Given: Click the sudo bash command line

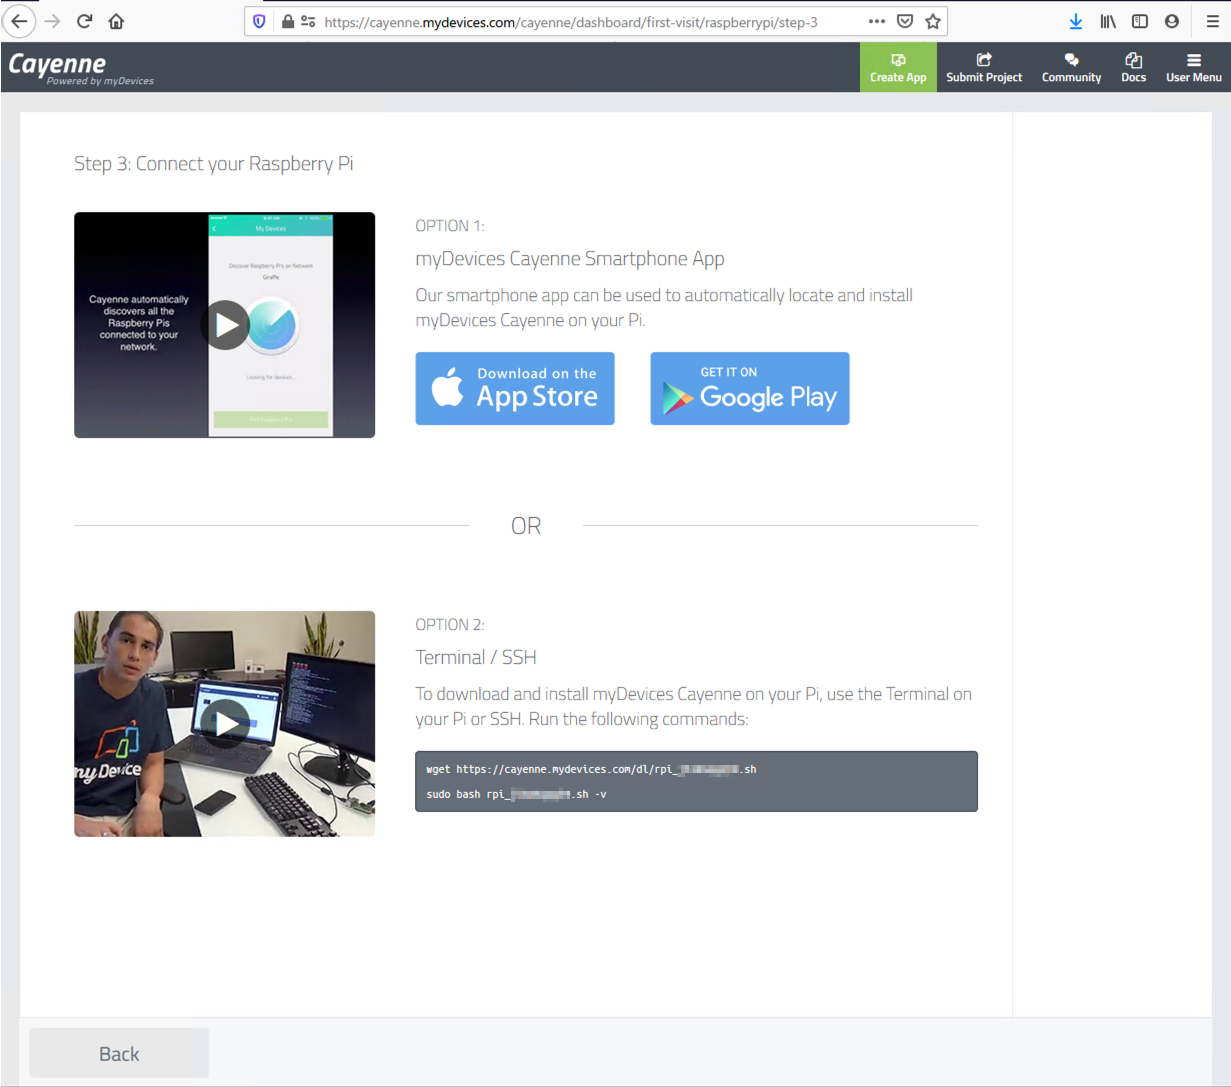Looking at the screenshot, I should [516, 794].
